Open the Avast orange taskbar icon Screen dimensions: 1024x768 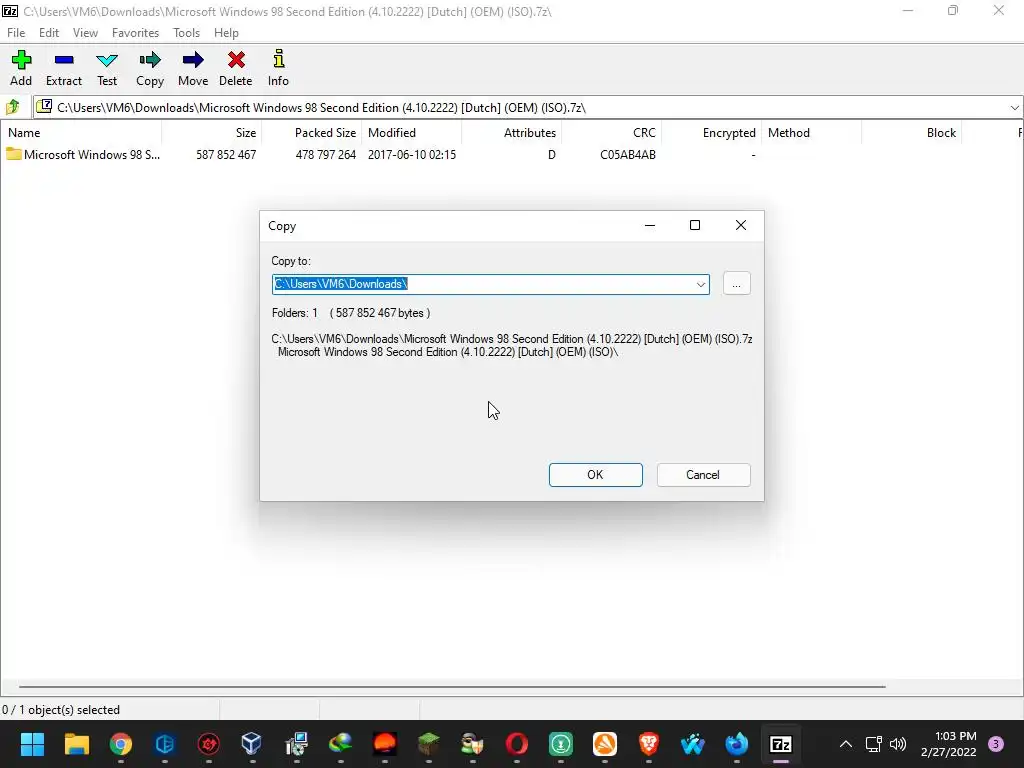tap(605, 744)
